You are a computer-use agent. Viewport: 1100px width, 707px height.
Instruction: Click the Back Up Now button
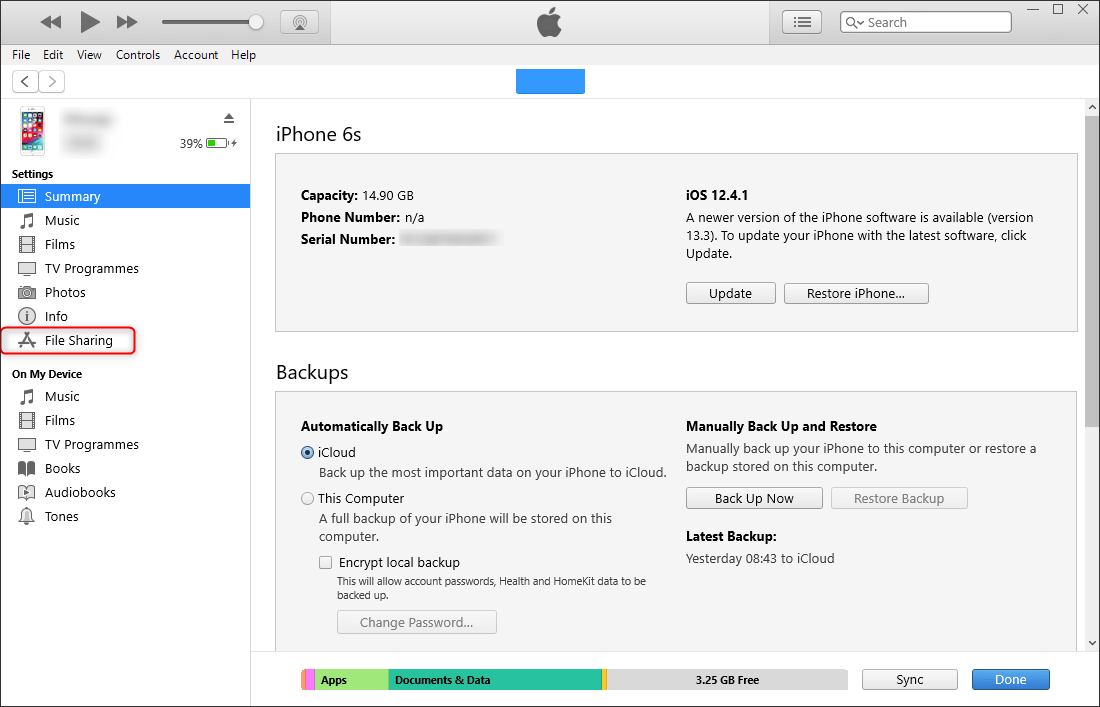(754, 499)
